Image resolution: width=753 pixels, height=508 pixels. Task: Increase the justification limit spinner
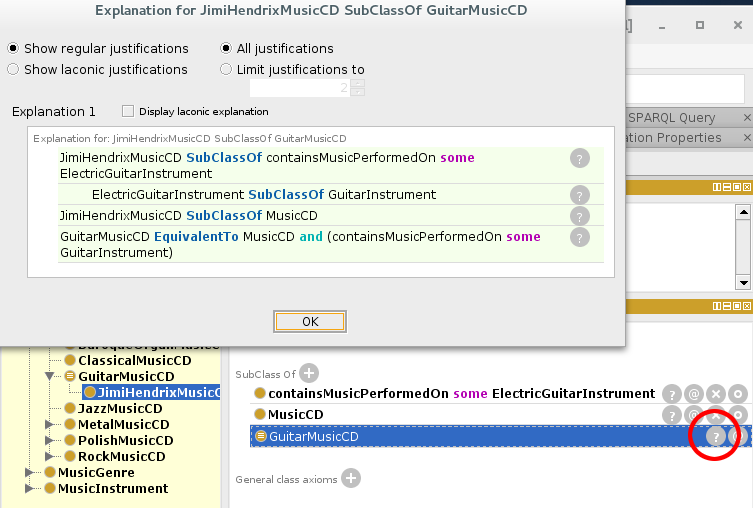coord(357,84)
